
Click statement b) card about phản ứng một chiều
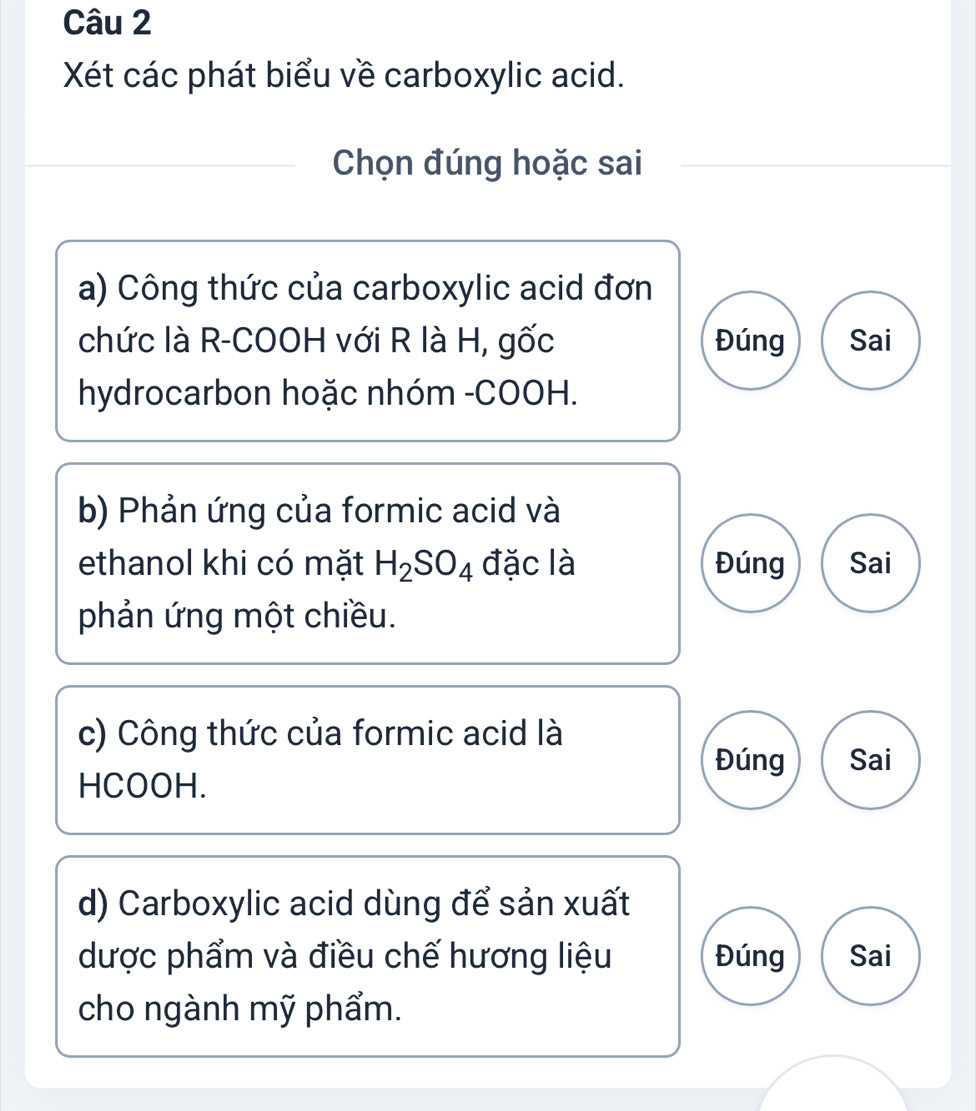click(367, 563)
